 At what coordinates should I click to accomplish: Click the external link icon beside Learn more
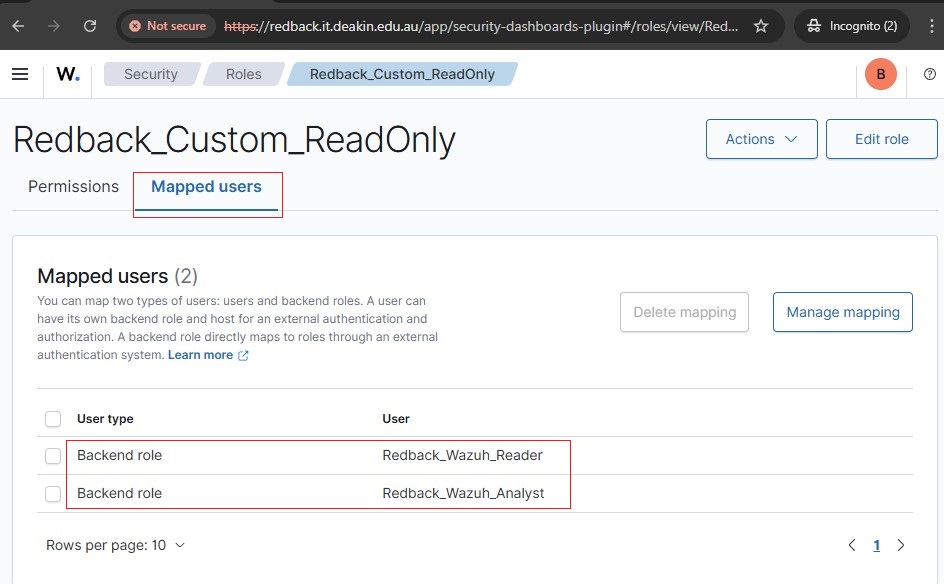(243, 355)
